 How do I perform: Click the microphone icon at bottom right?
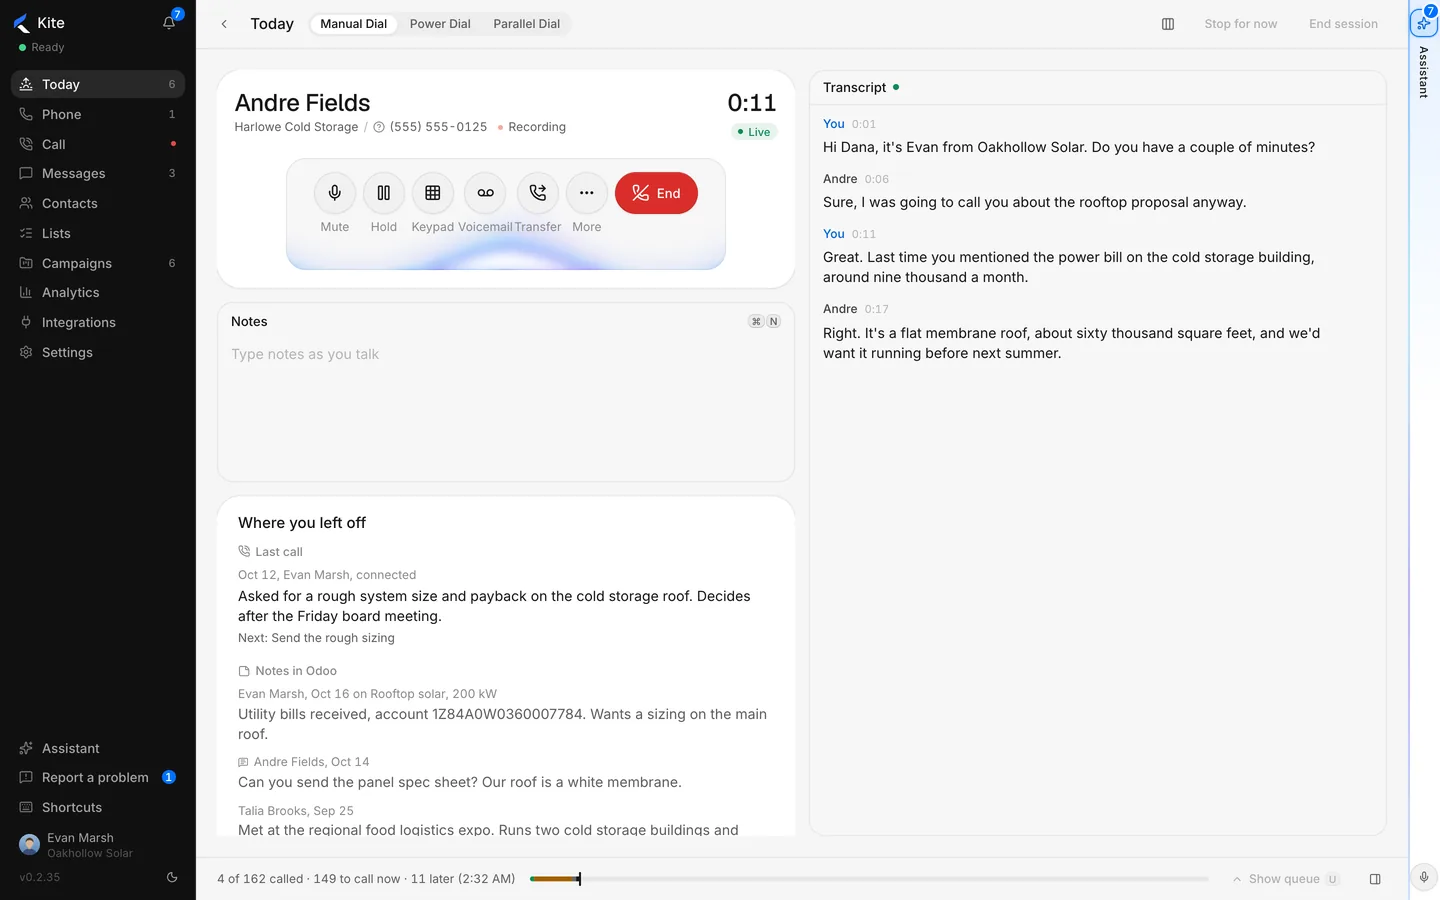tap(1424, 877)
